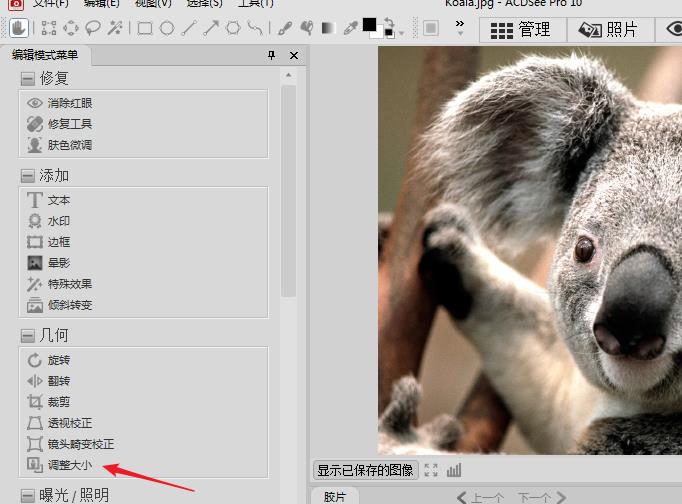The height and width of the screenshot is (504, 682).
Task: Expand the toolbar overflow chevron
Action: 460,27
